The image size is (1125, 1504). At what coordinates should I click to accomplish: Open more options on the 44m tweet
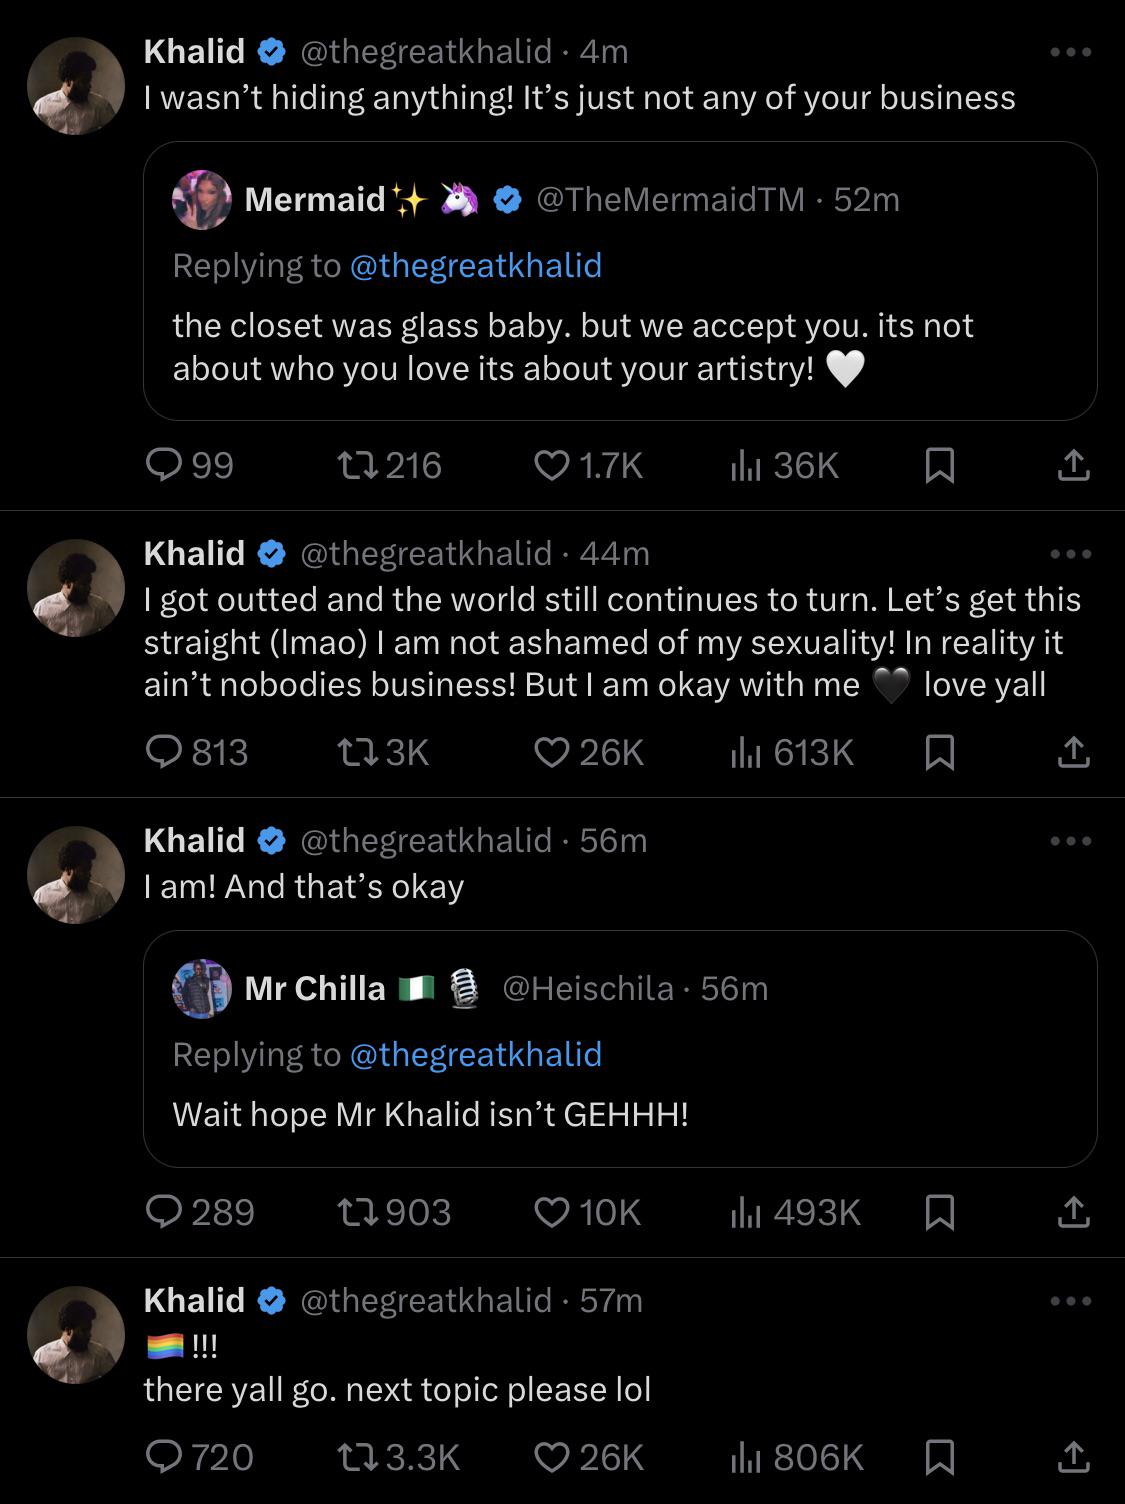pyautogui.click(x=1071, y=554)
